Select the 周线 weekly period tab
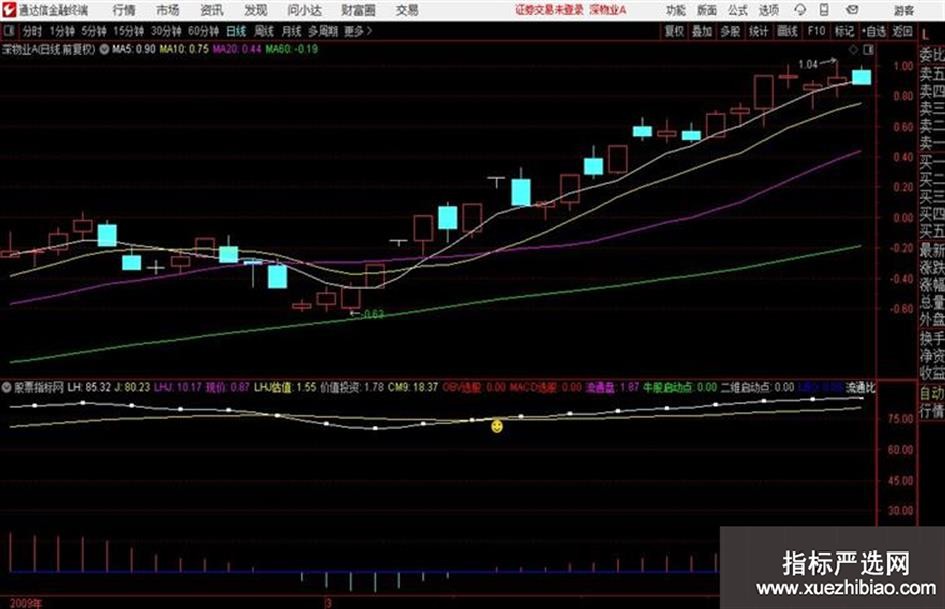 [x=264, y=31]
